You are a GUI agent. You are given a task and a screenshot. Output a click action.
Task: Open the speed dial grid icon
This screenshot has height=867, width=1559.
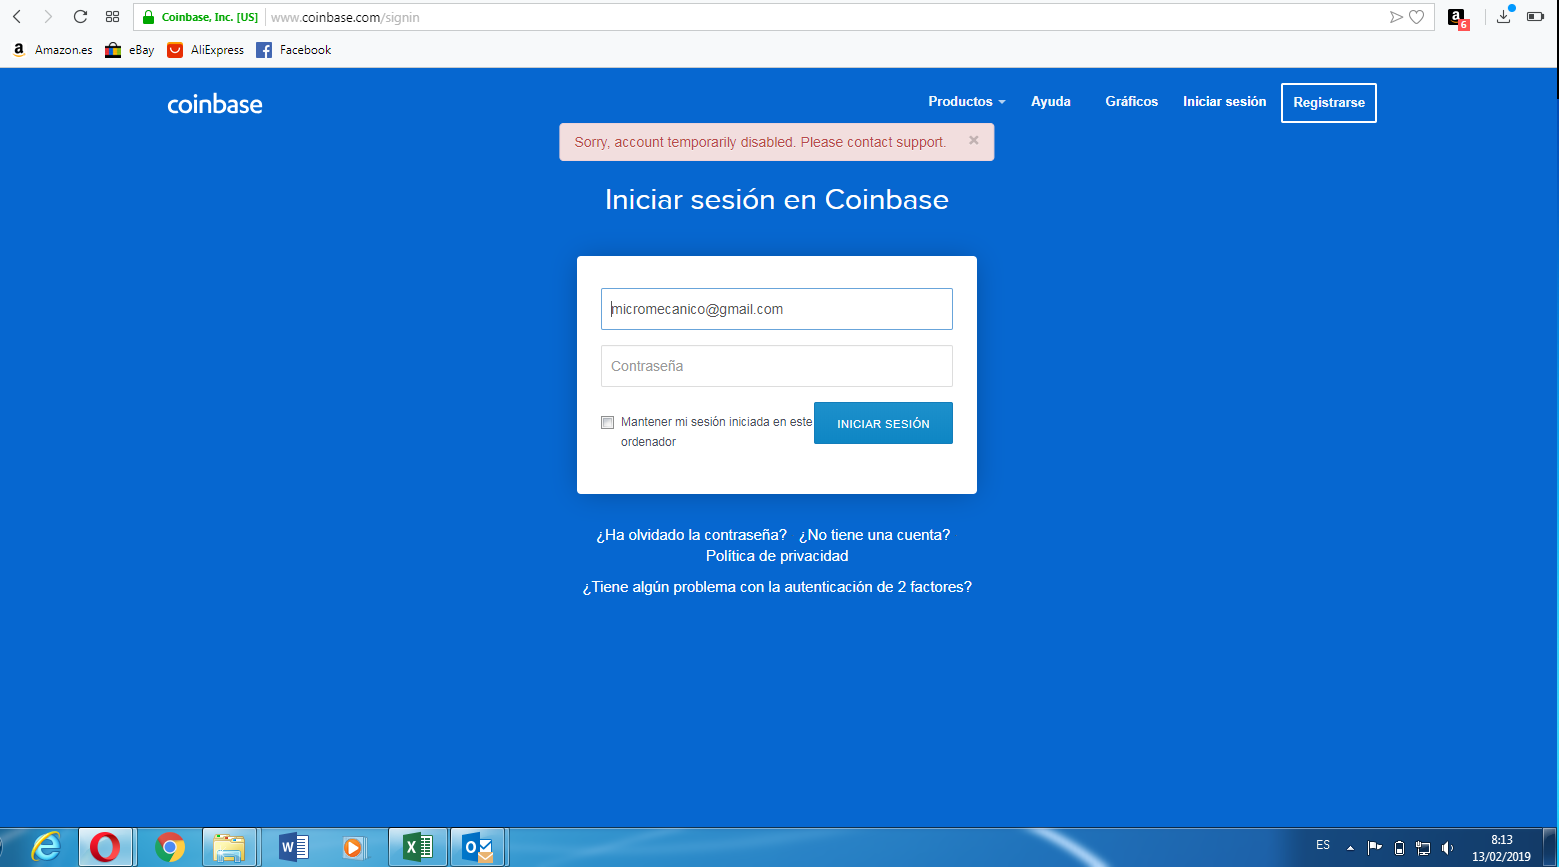tap(112, 17)
